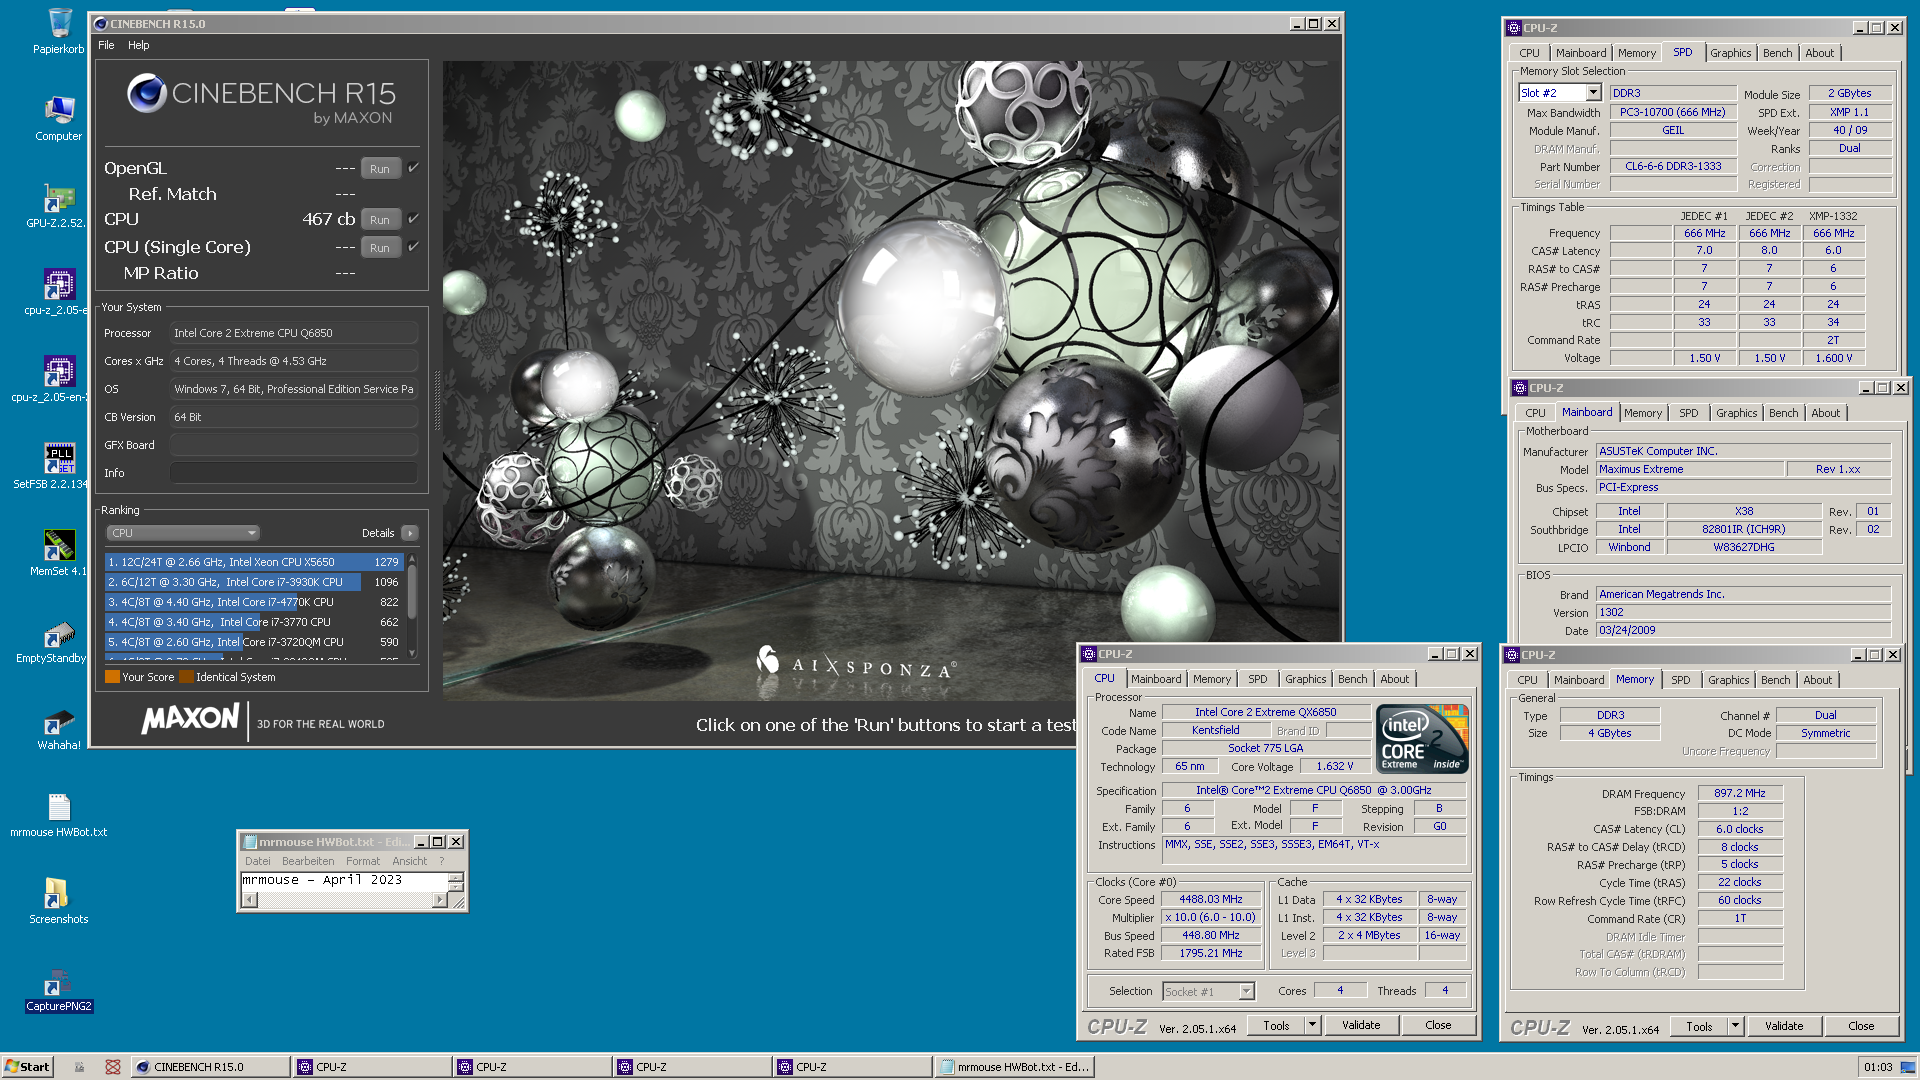Select ranking row Intel Core i7-4770K
This screenshot has height=1080, width=1920.
pos(254,602)
